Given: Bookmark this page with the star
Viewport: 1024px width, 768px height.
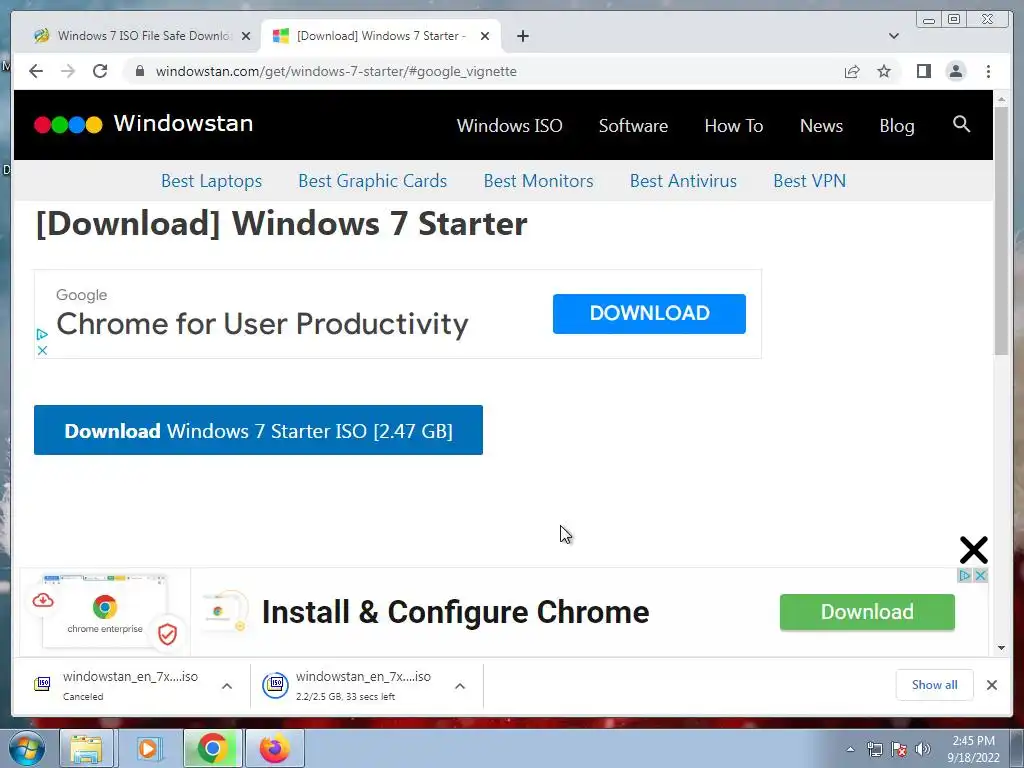Looking at the screenshot, I should coord(884,71).
